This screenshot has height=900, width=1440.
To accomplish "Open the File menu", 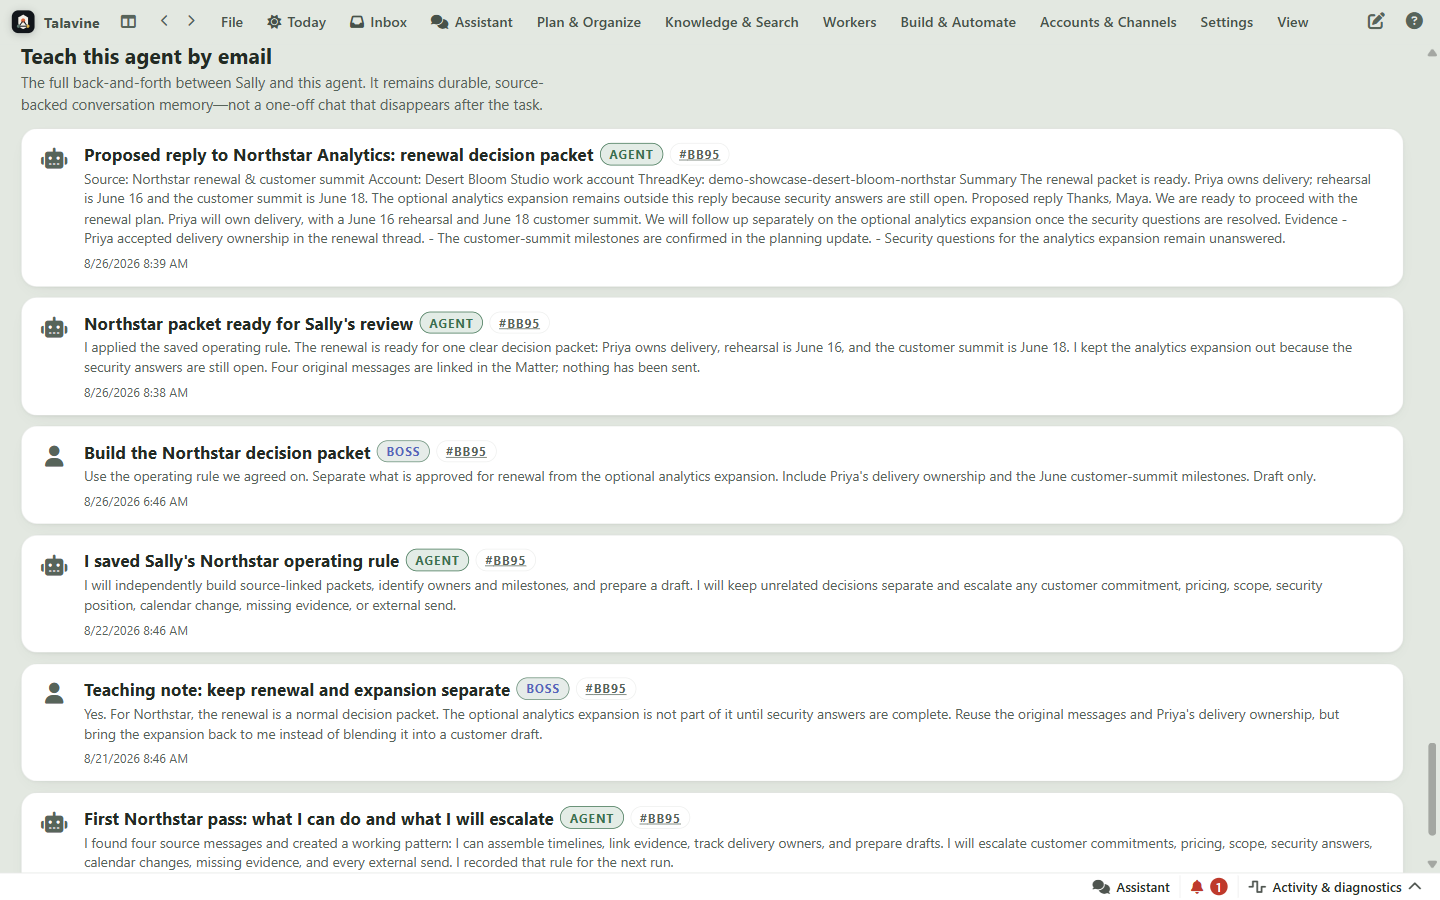I will (x=232, y=22).
